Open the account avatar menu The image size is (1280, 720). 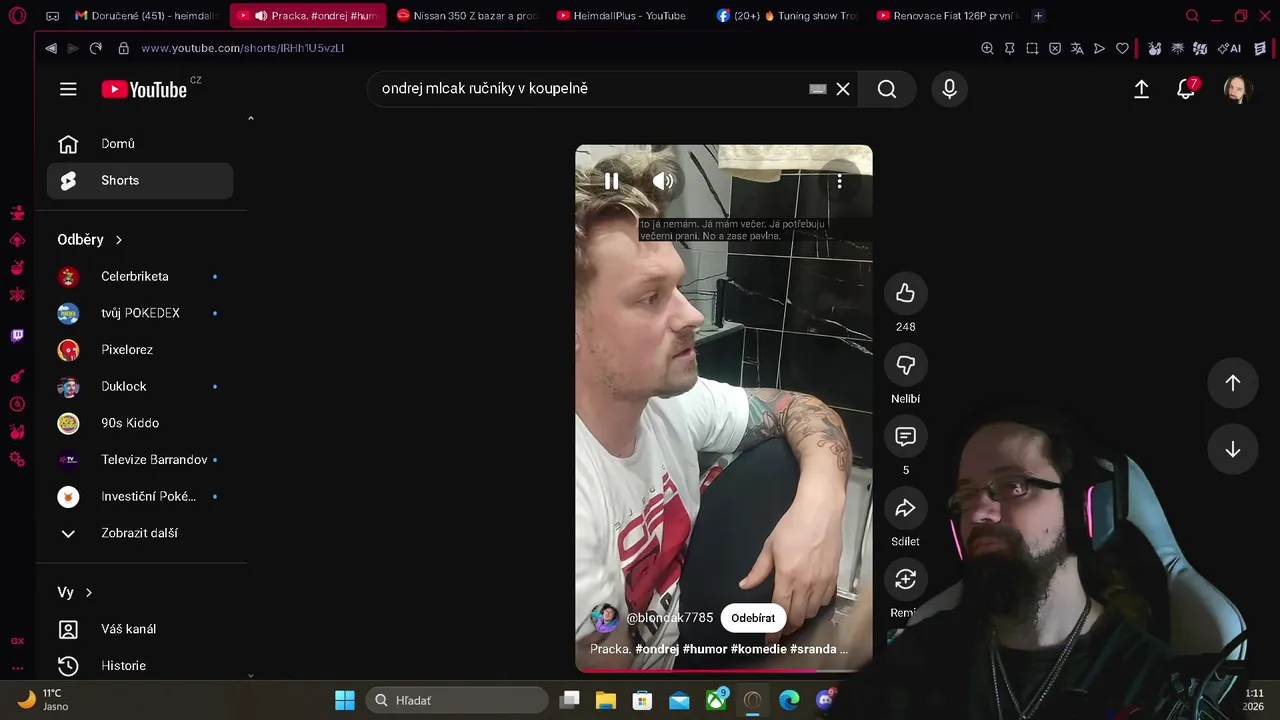coord(1238,89)
